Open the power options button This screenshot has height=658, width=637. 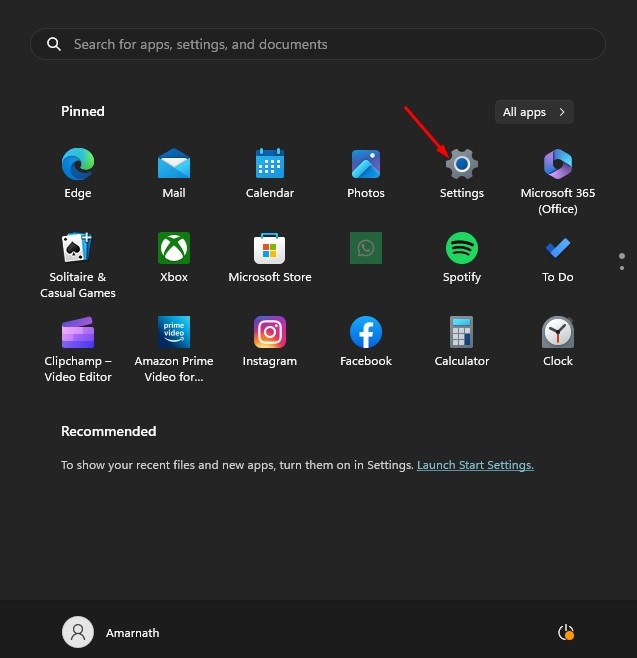pos(565,632)
